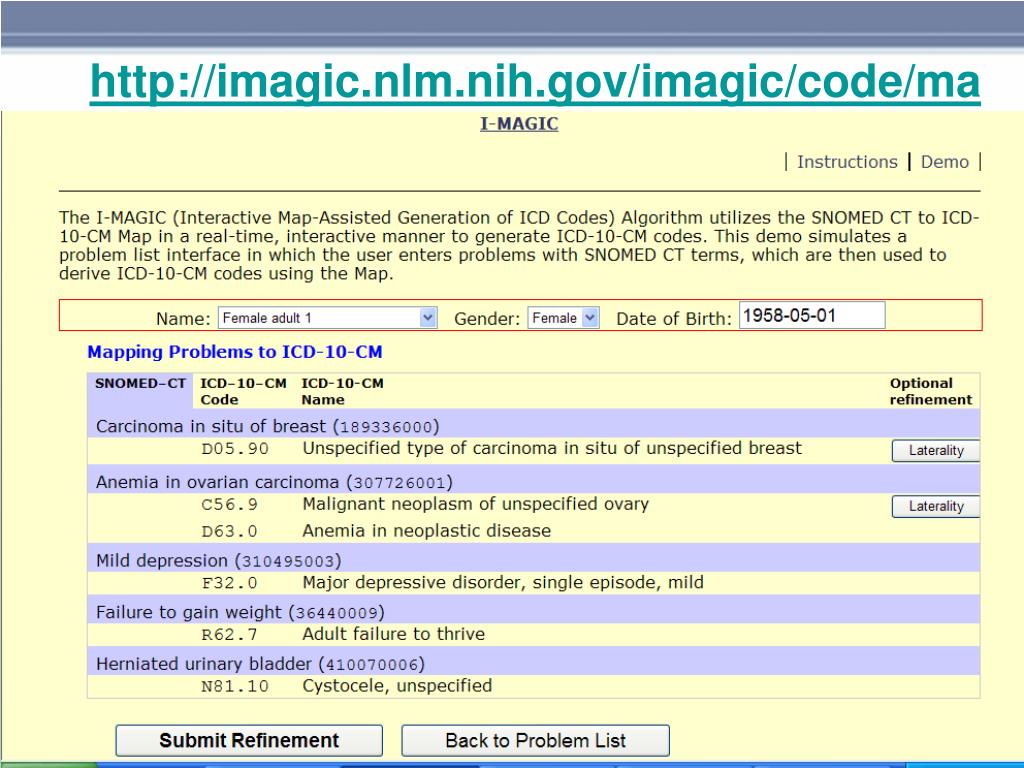This screenshot has width=1024, height=768.
Task: Select the 'Carcinoma in situ of breast' problem row
Action: pos(534,426)
